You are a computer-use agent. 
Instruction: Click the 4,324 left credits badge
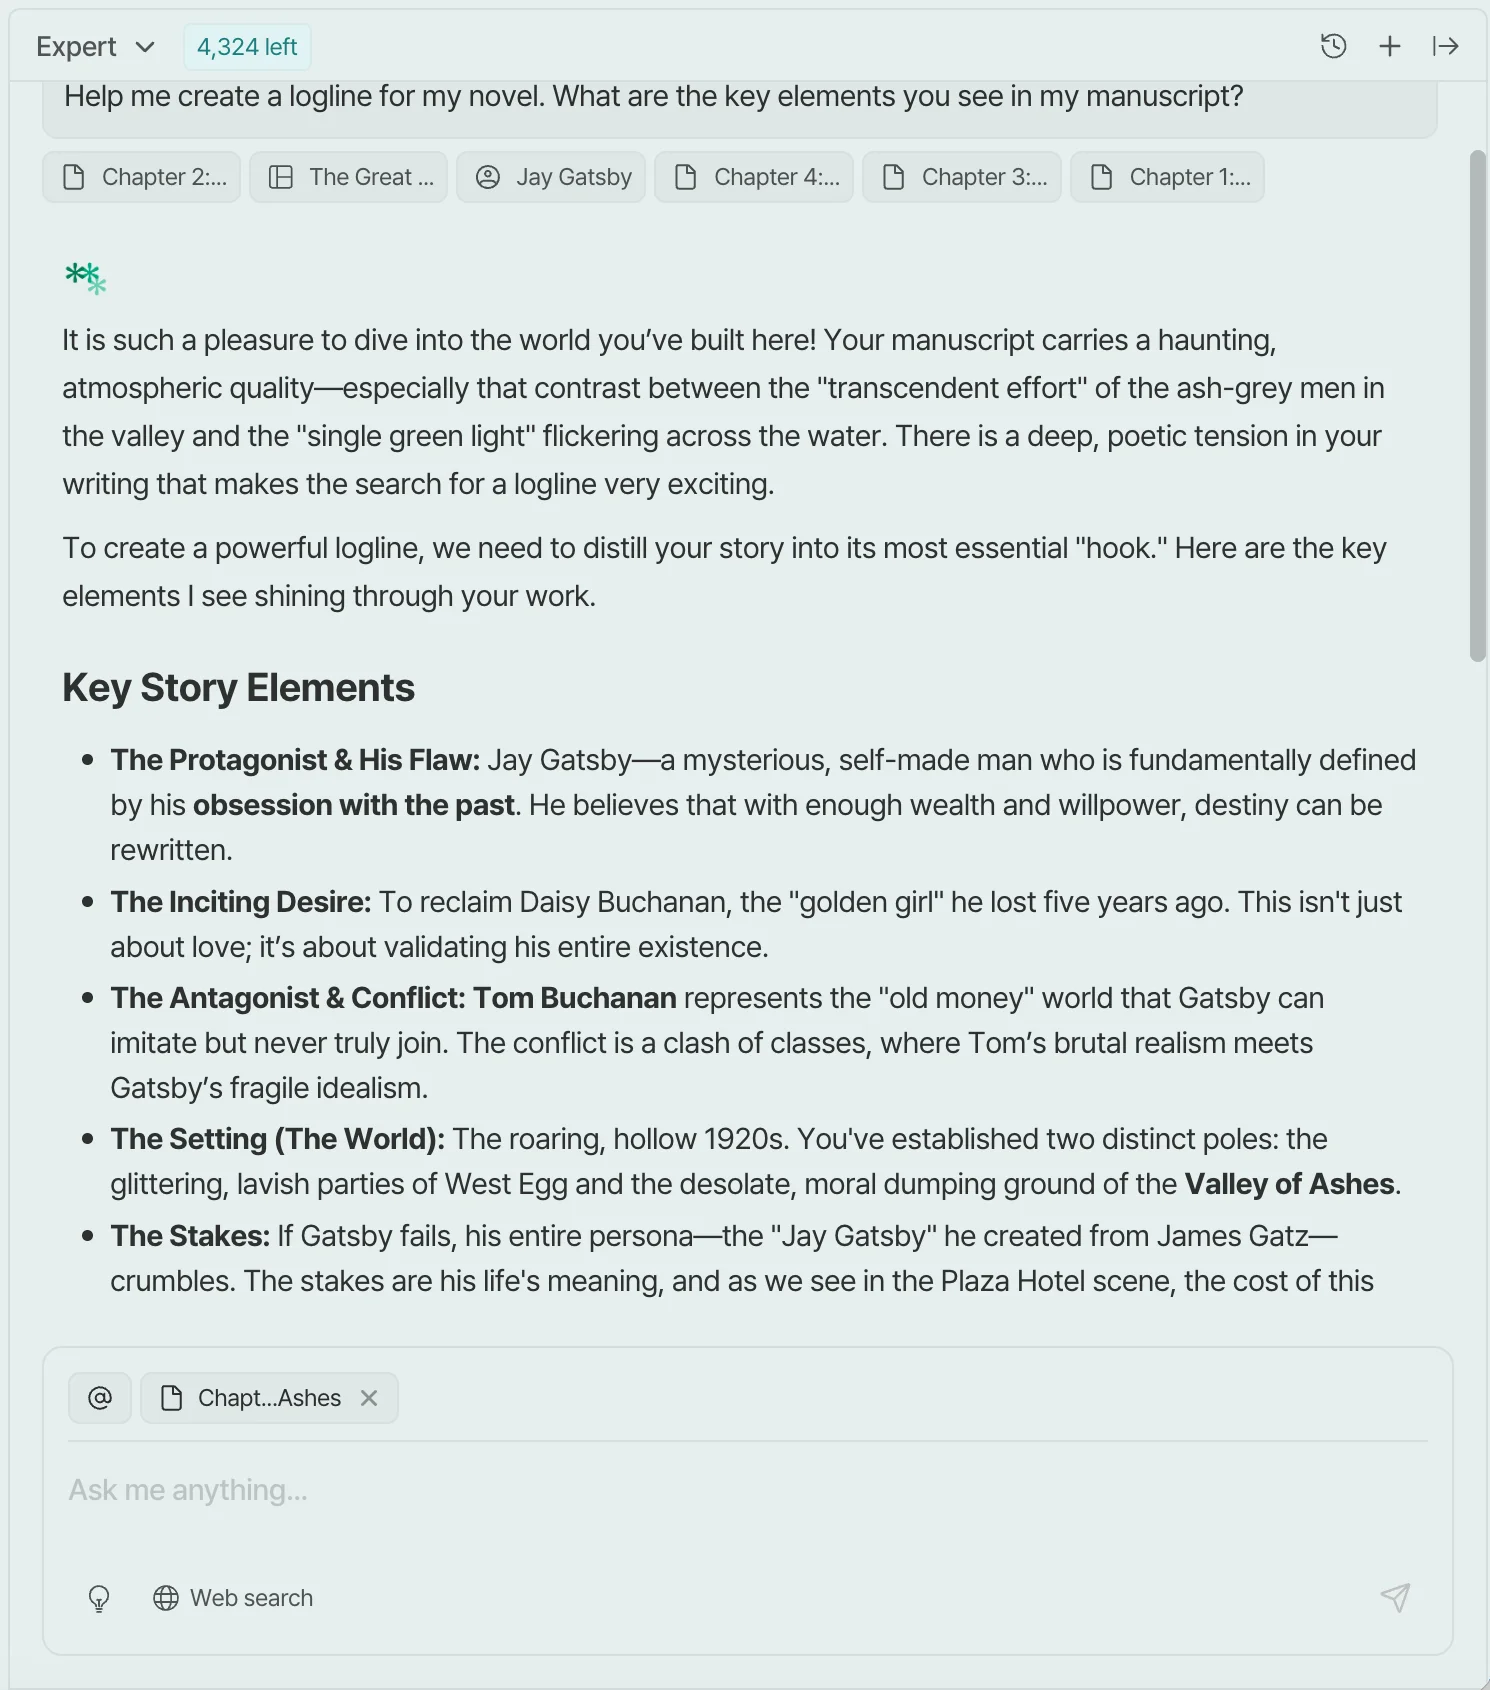click(247, 47)
